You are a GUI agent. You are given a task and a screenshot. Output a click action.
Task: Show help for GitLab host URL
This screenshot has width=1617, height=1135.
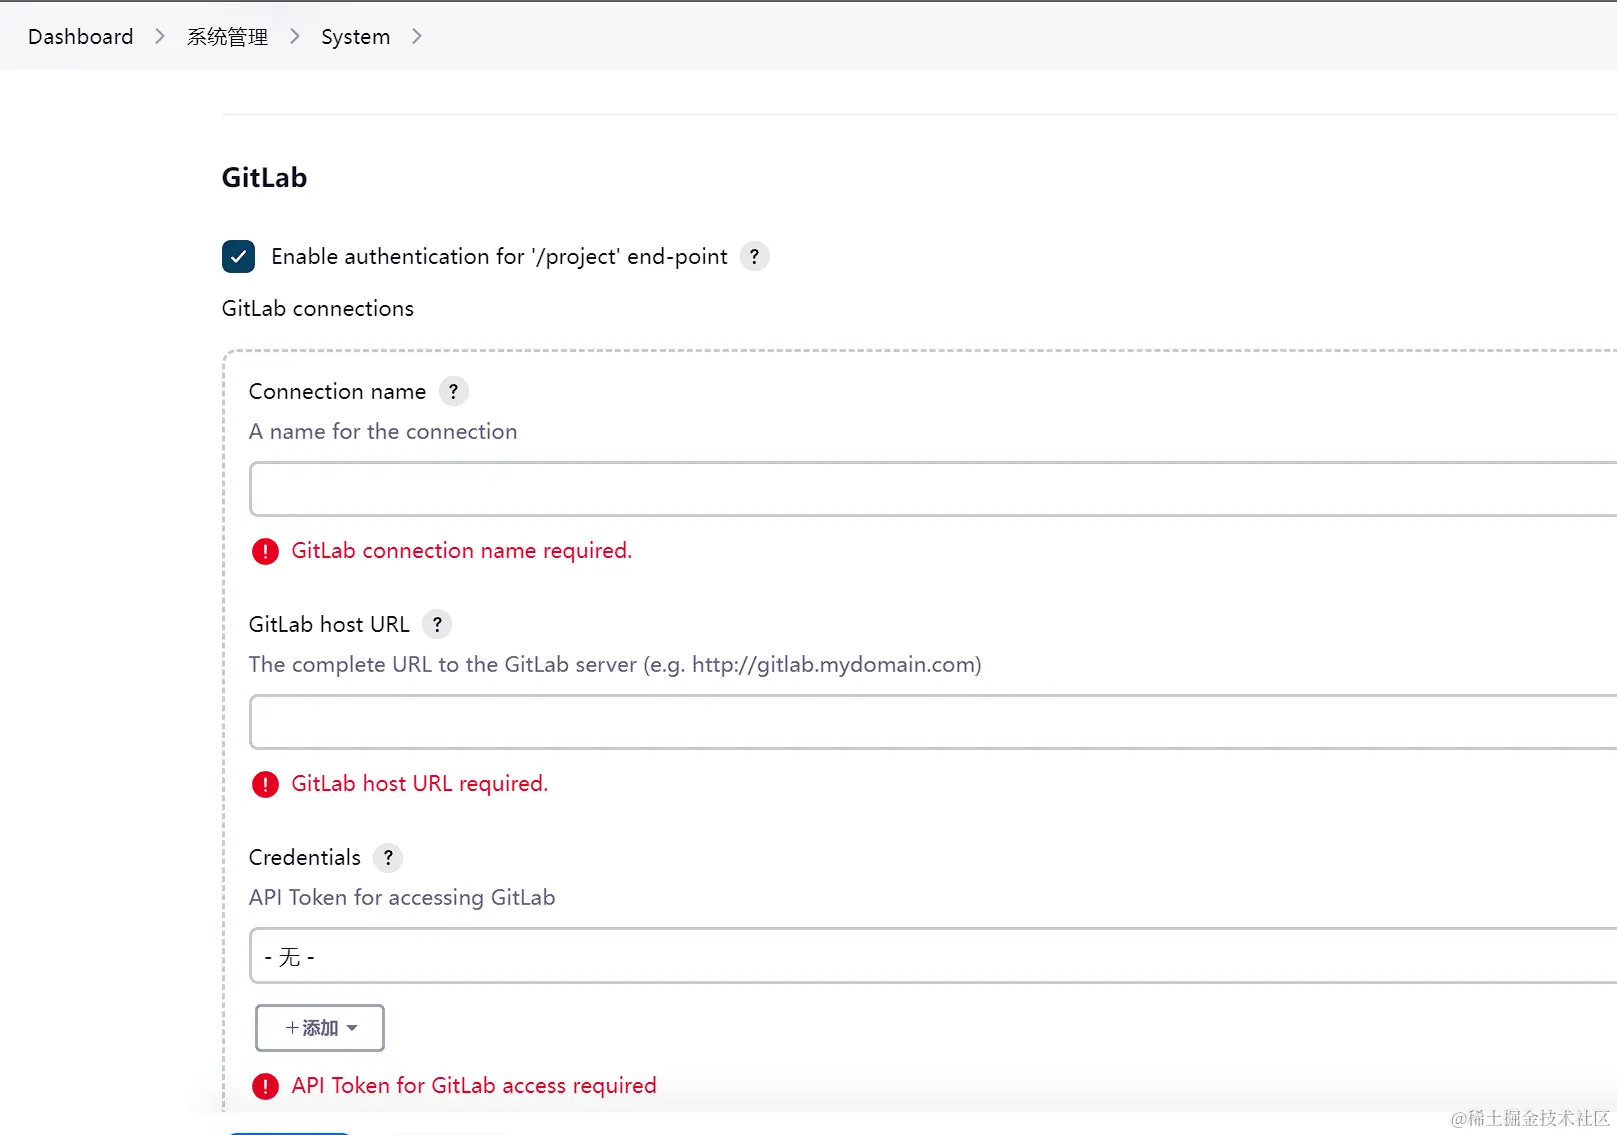[437, 625]
